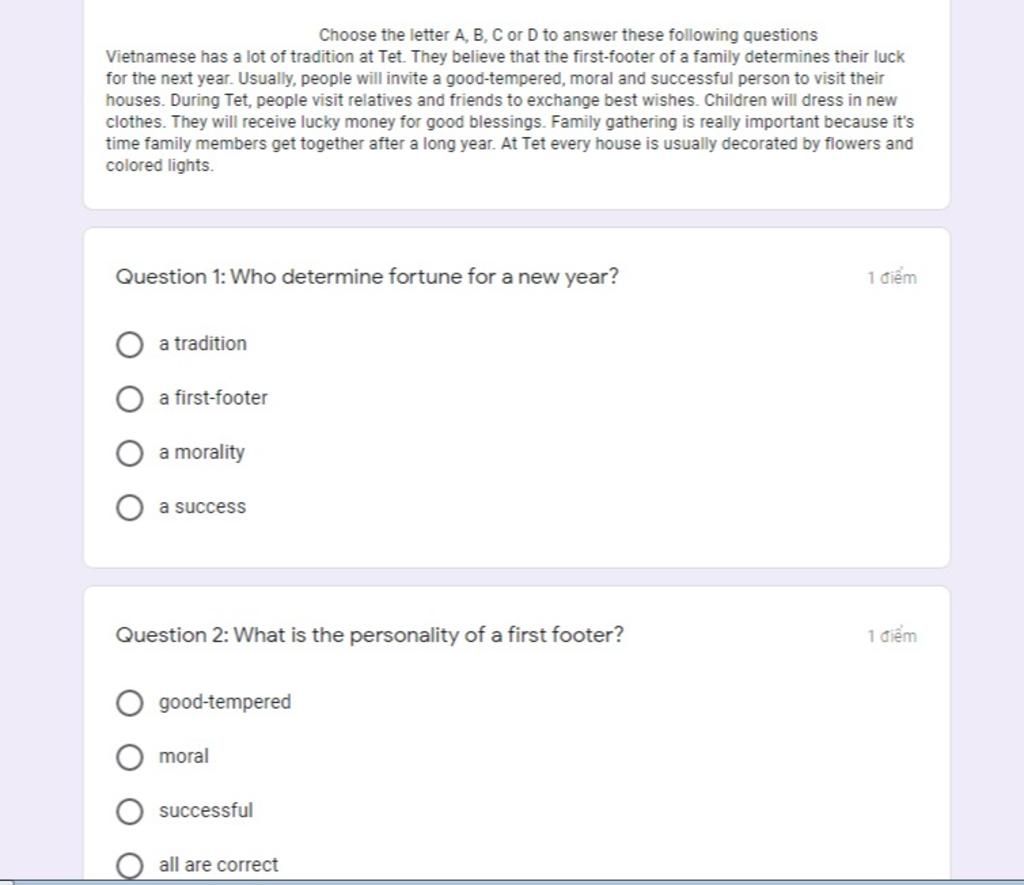Click the "a tradition" answer label text
This screenshot has height=885, width=1024.
203,344
